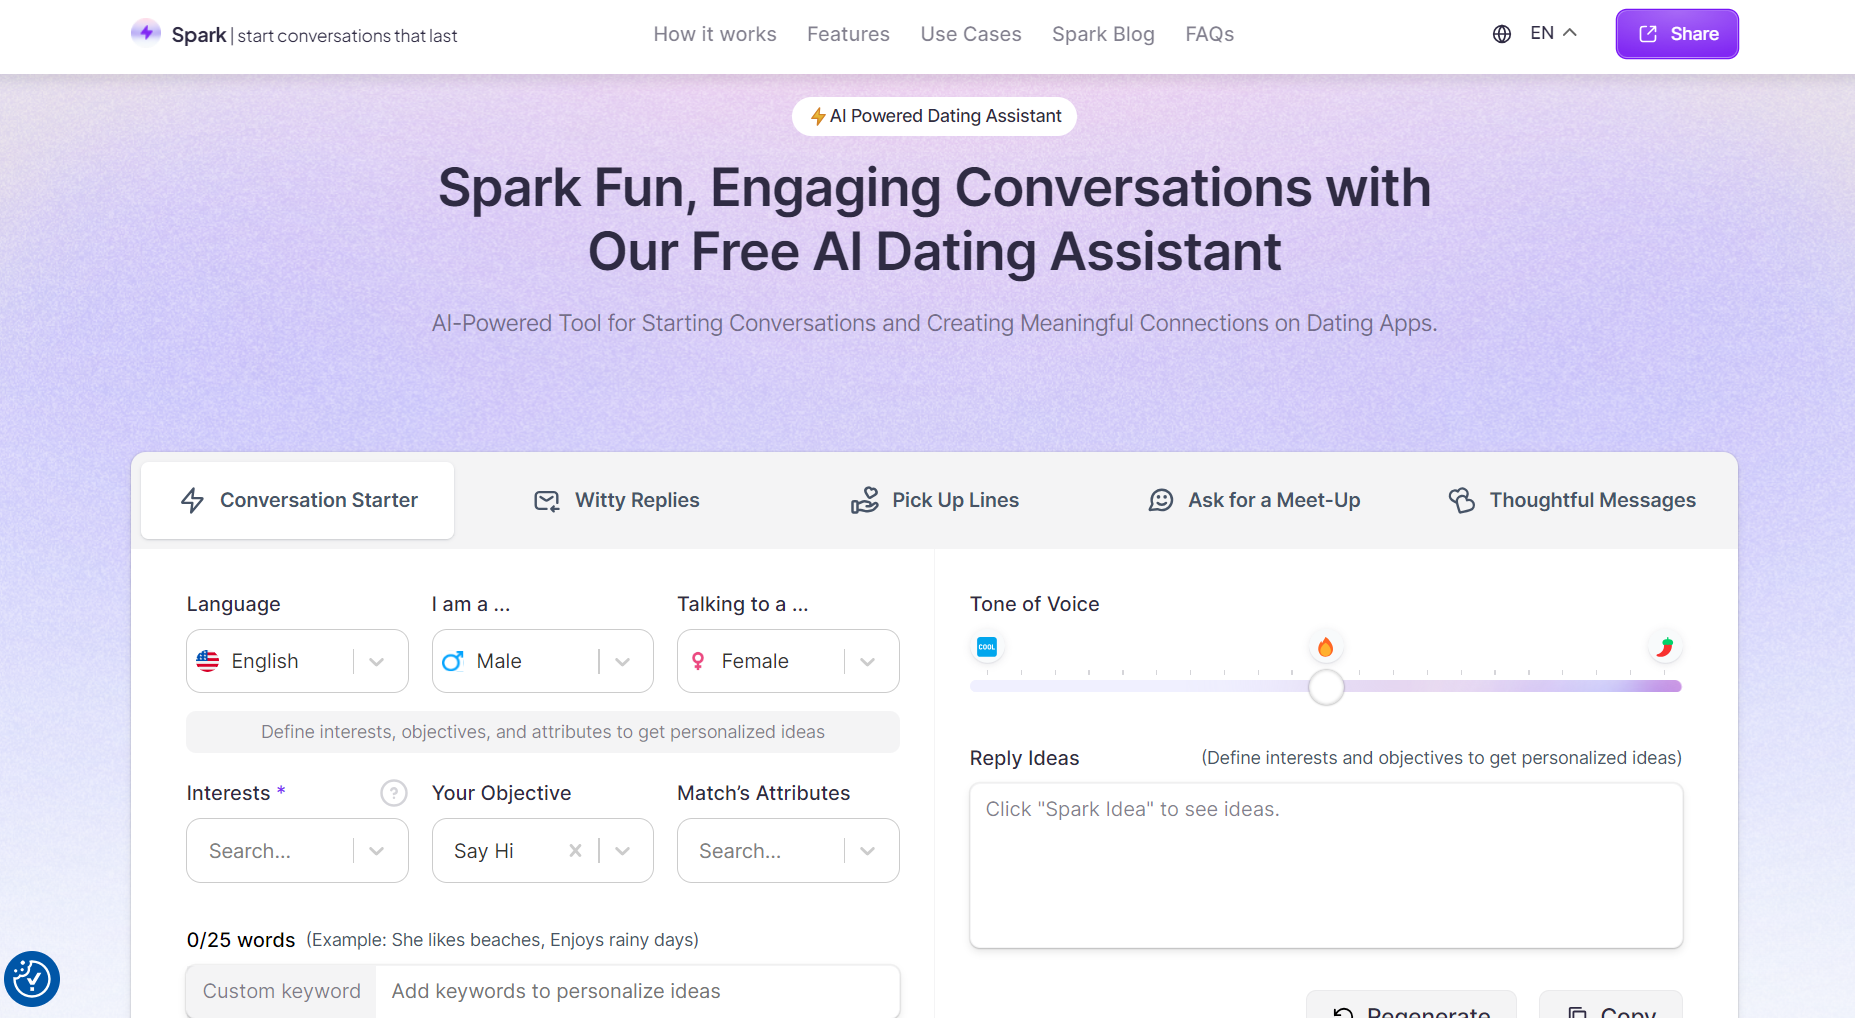The width and height of the screenshot is (1855, 1018).
Task: Click the '0/25 words' counter text
Action: [241, 940]
